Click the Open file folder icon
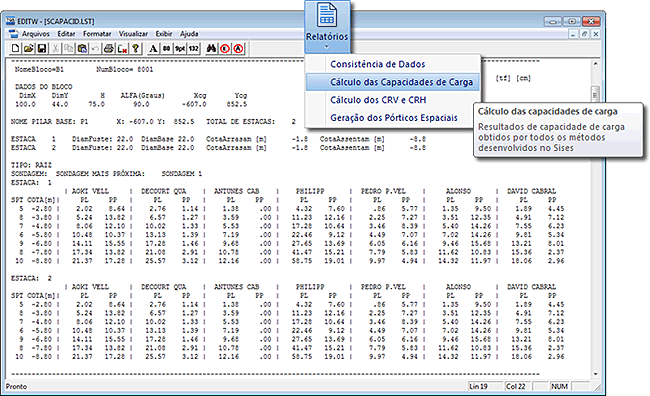This screenshot has height=396, width=650. click(29, 49)
